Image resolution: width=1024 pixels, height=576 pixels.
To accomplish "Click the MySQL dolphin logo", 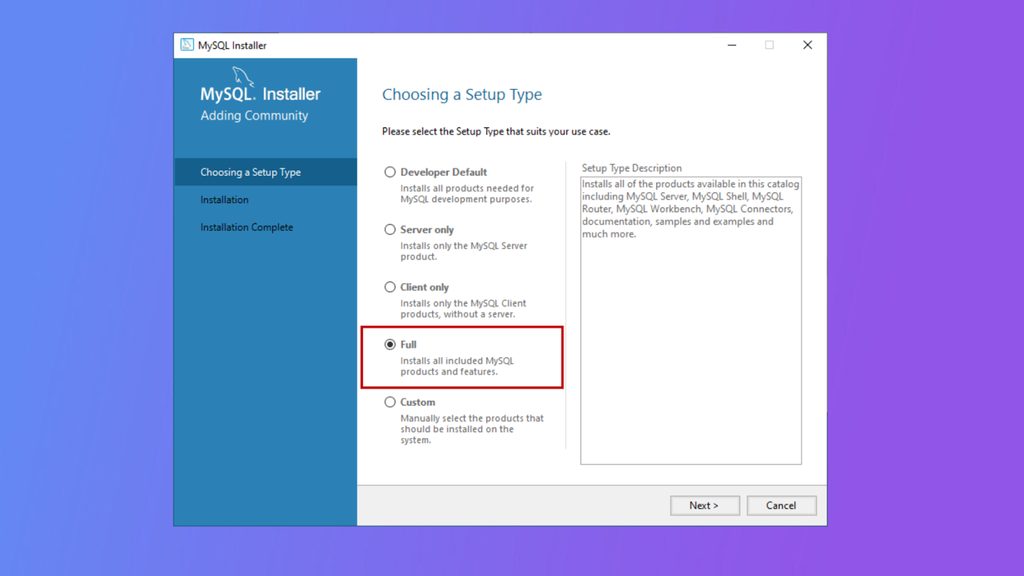I will point(243,76).
